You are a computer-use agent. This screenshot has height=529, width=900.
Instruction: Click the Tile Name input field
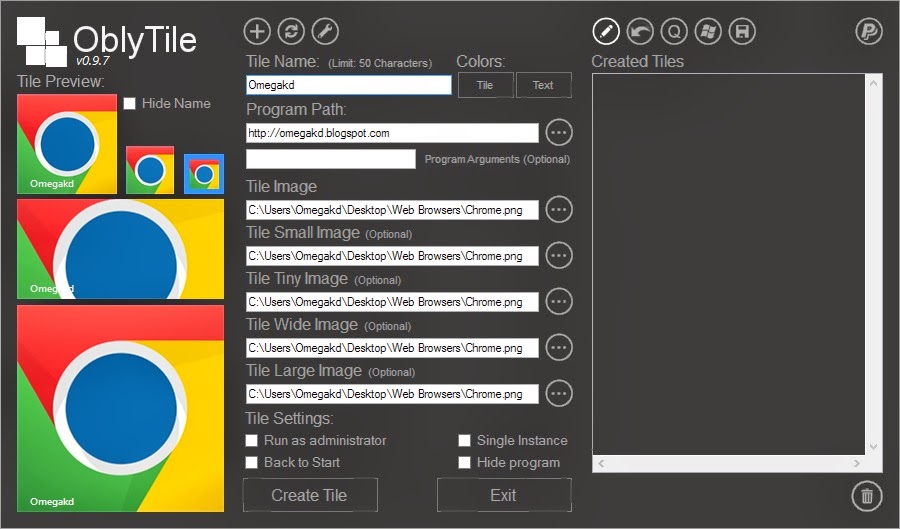(348, 85)
